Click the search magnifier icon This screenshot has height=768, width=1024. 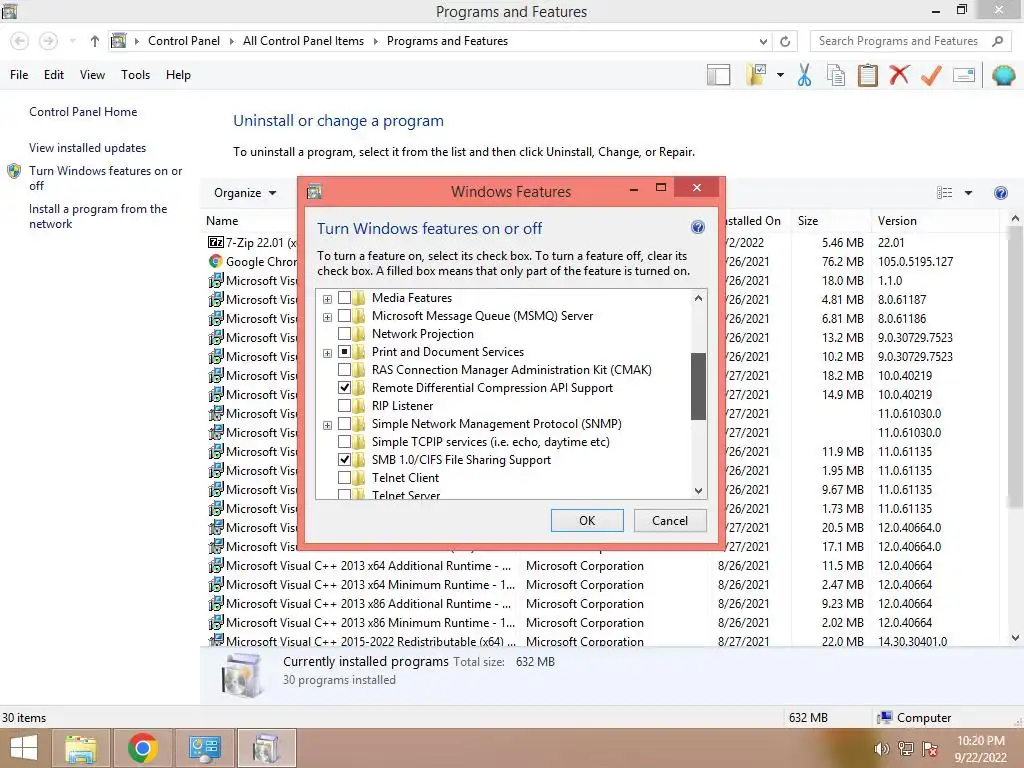(997, 41)
